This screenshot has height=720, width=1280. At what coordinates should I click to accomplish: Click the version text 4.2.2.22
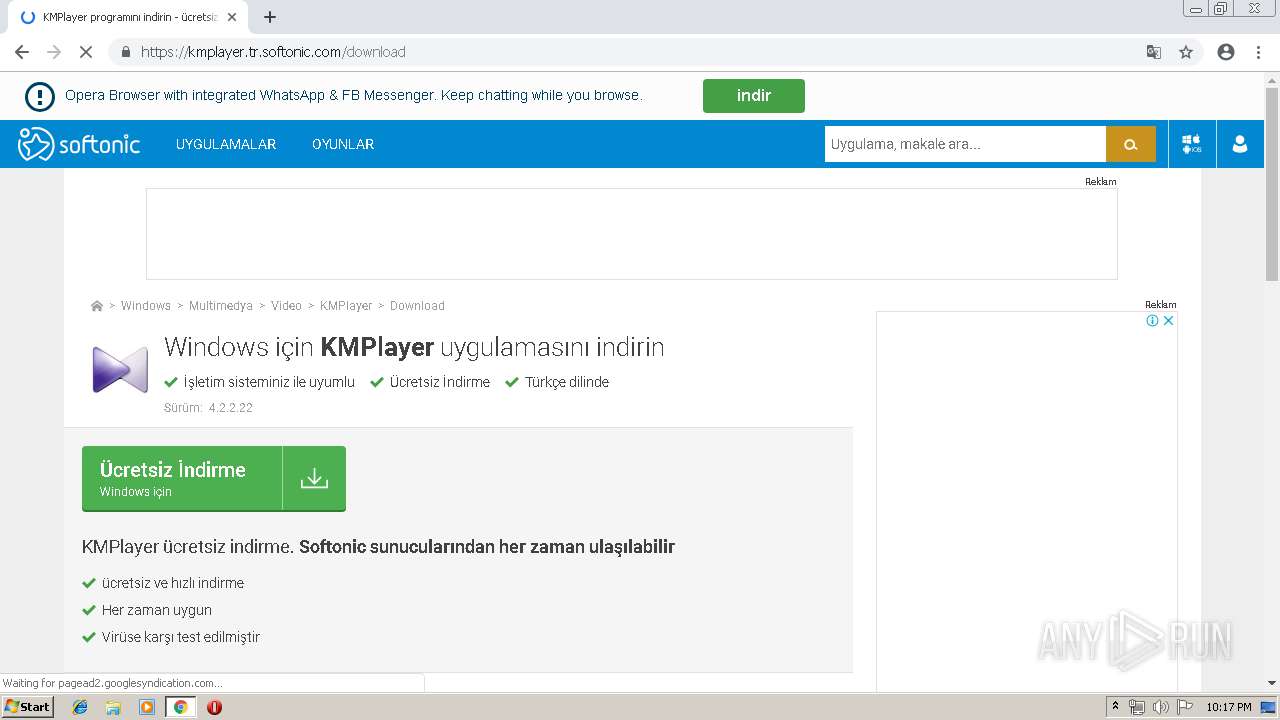(x=231, y=408)
